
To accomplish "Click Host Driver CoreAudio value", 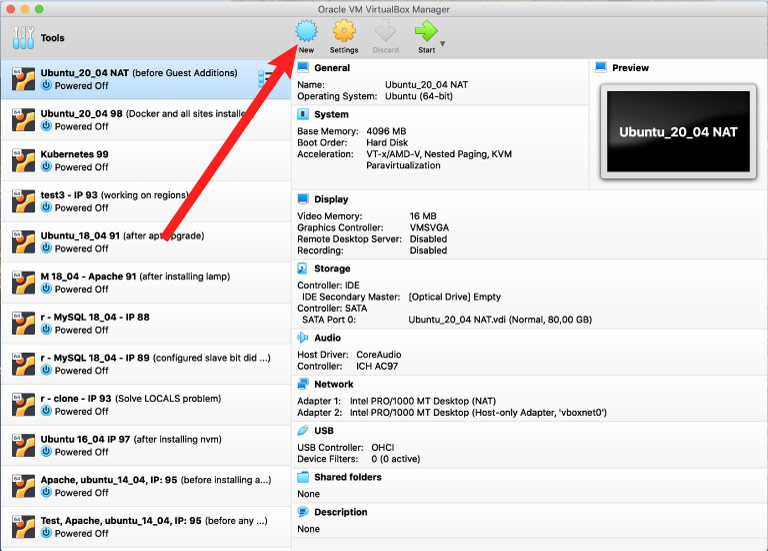I will click(379, 355).
